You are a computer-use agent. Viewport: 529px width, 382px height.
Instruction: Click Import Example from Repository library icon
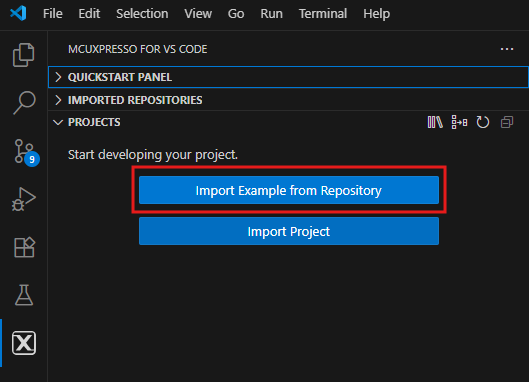(x=435, y=122)
